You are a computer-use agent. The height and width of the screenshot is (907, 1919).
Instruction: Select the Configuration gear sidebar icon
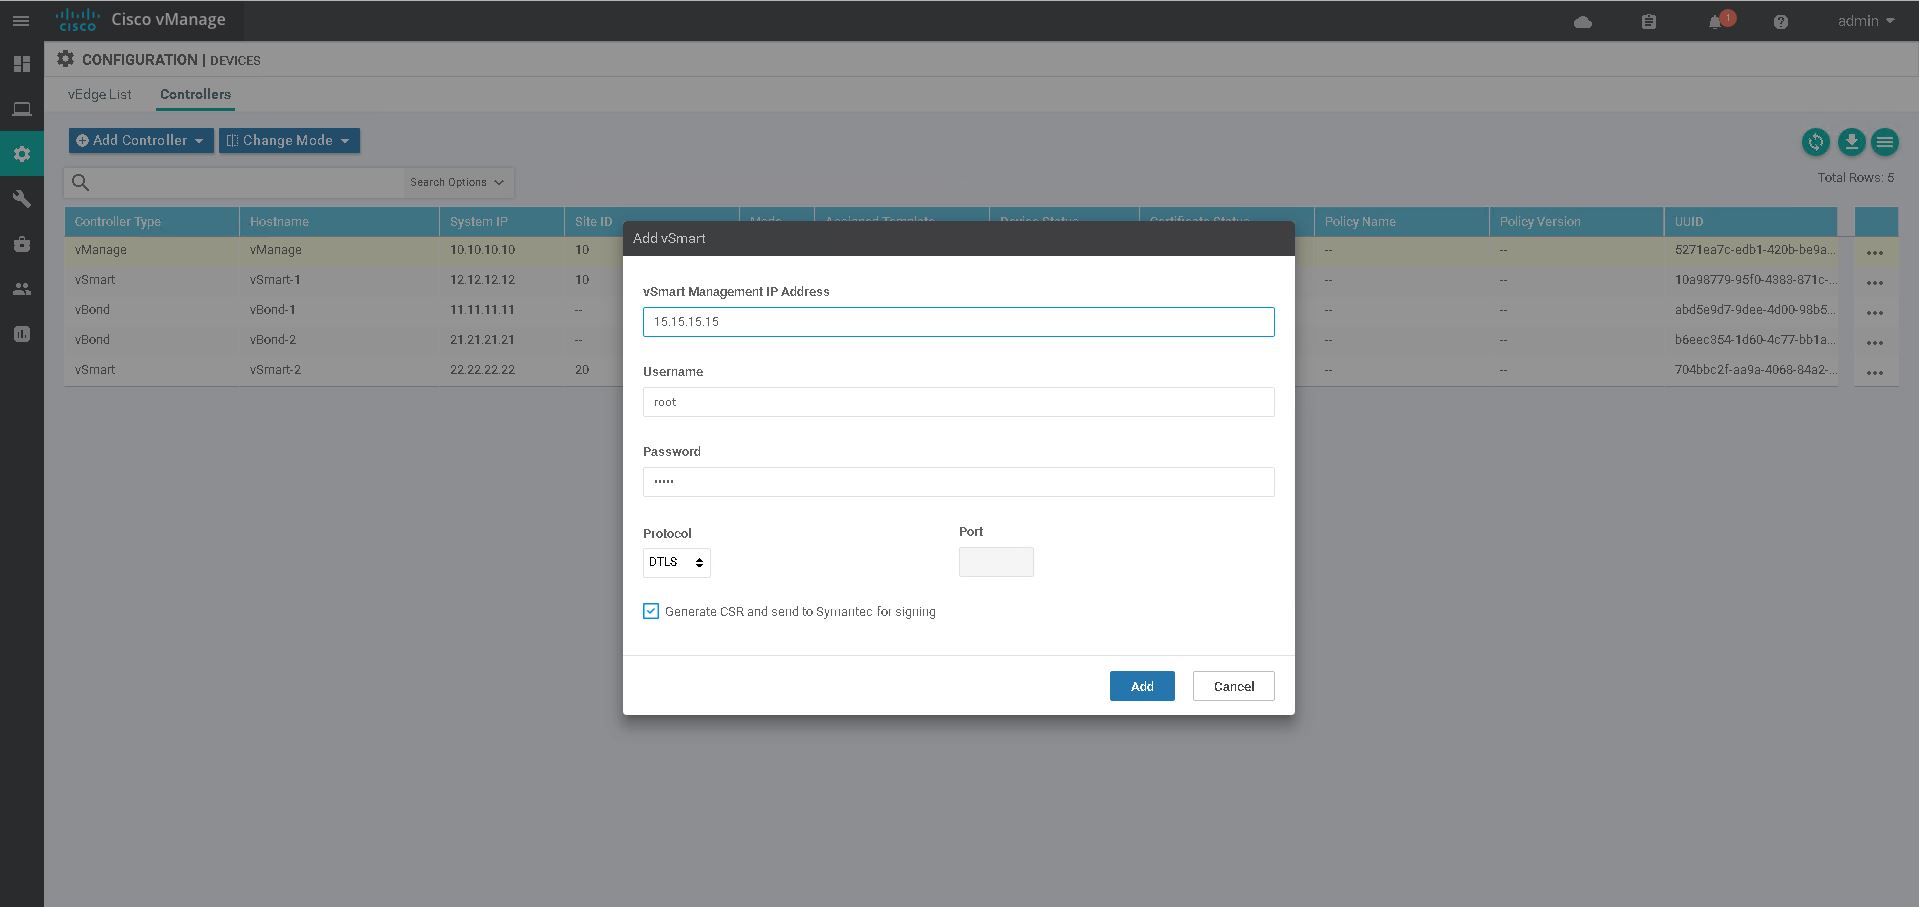tap(21, 154)
